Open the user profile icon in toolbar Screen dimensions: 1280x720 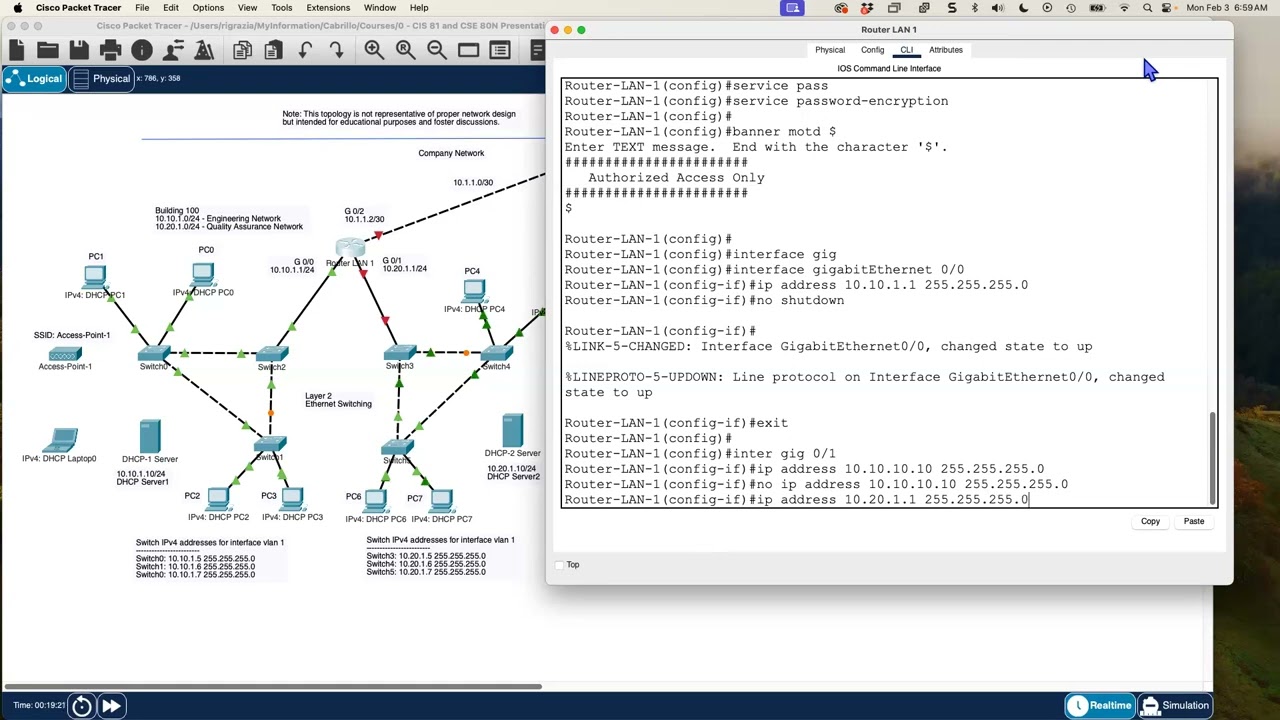[173, 50]
